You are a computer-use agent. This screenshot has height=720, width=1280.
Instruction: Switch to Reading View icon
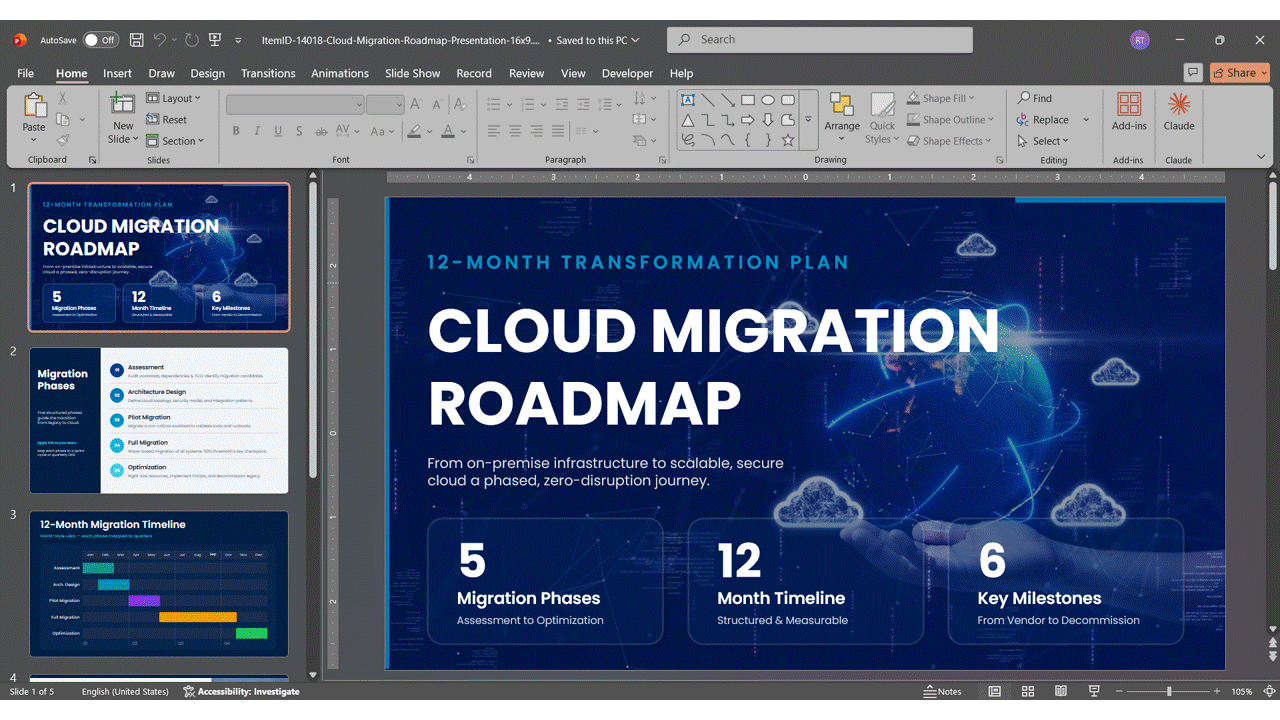(x=1061, y=691)
